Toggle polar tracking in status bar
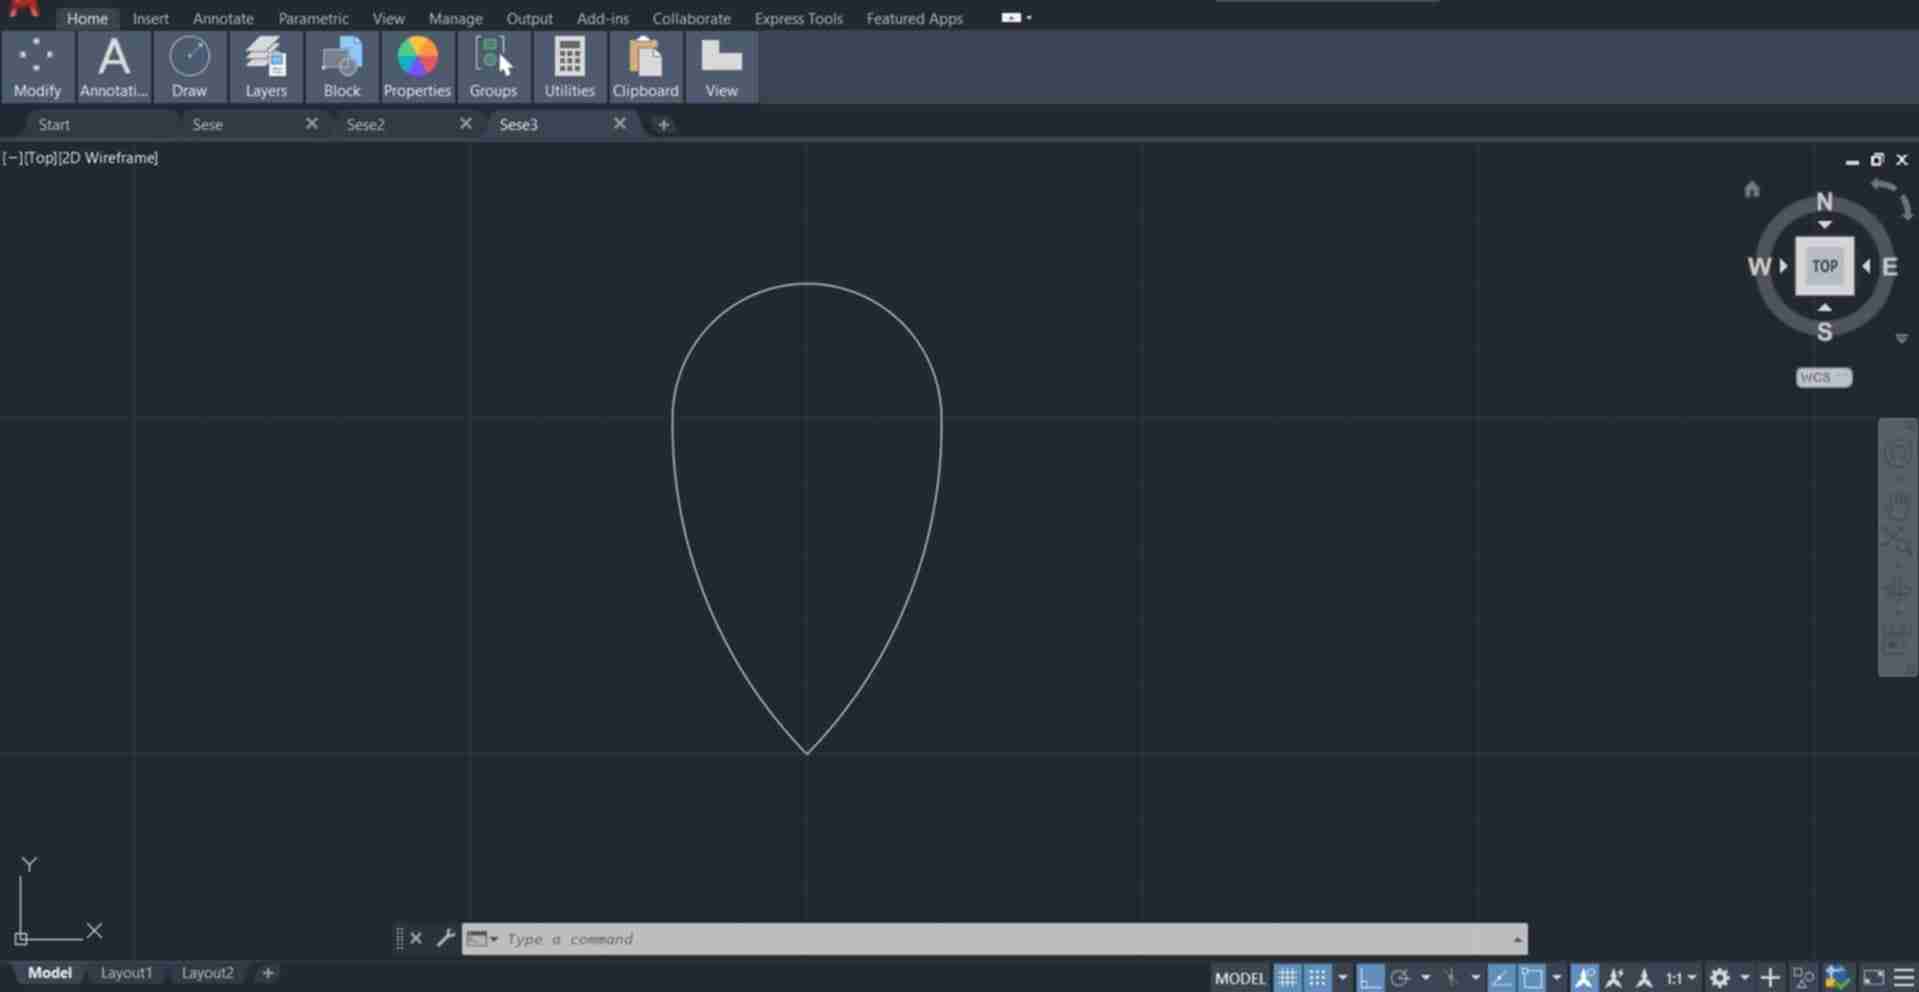Screen dimensions: 1919x992 1399,978
